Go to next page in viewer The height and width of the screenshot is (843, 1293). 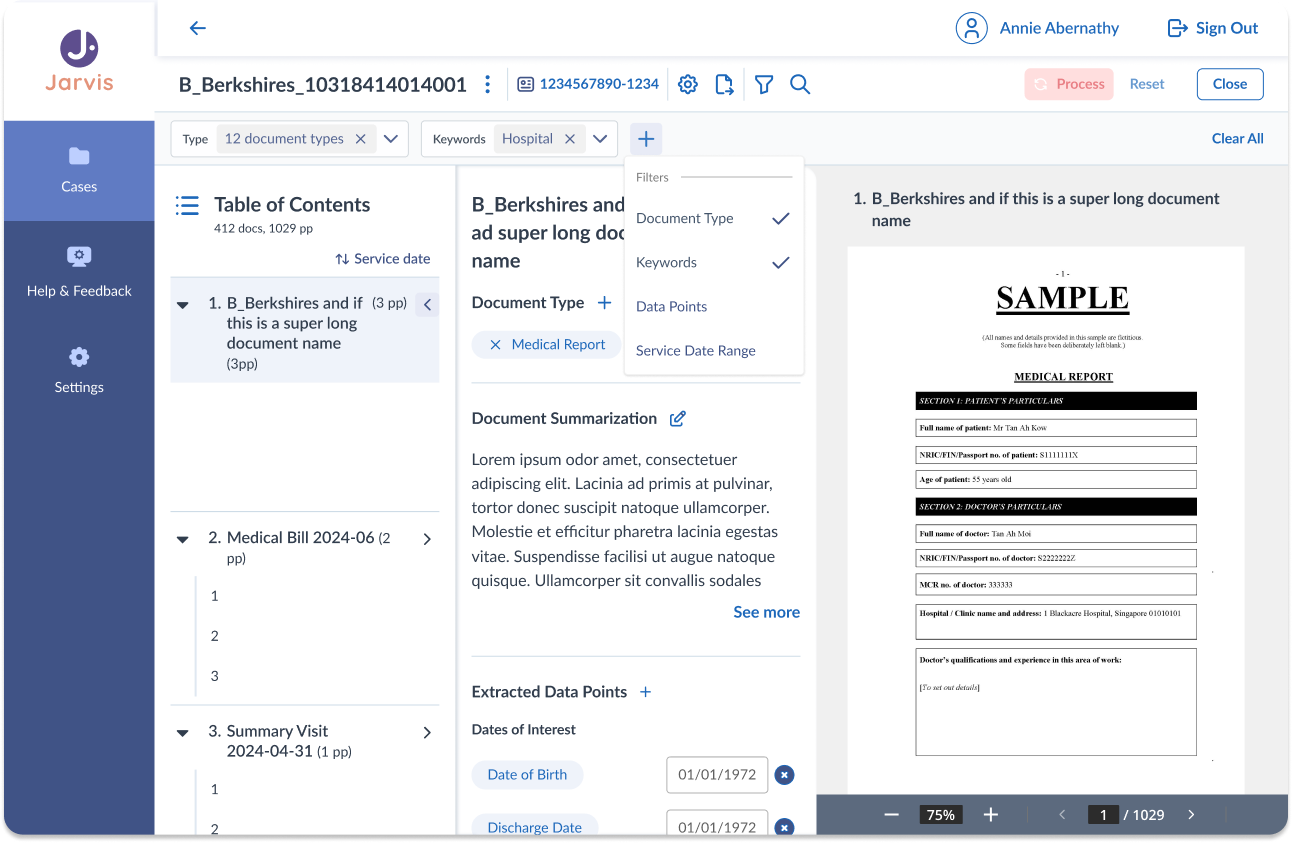(1191, 815)
